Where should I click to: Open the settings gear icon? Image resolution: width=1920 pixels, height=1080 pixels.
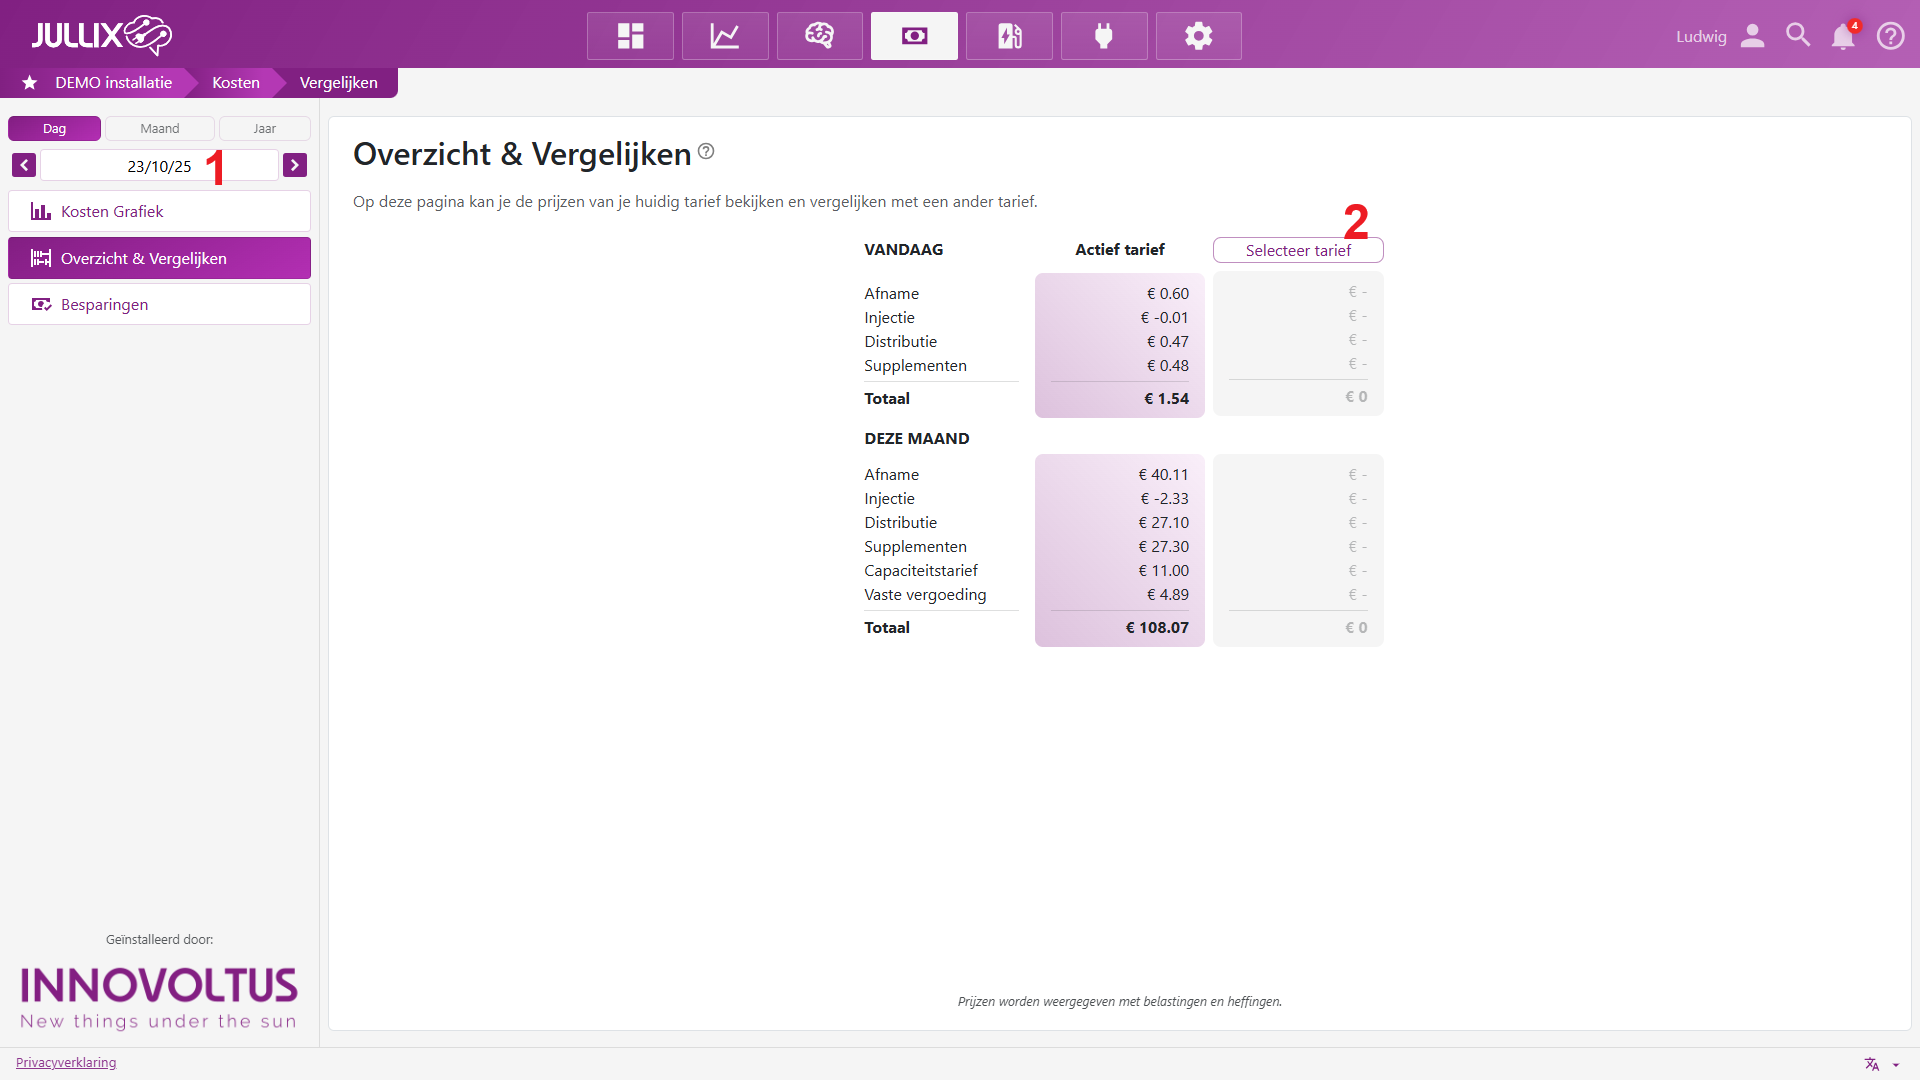tap(1198, 36)
